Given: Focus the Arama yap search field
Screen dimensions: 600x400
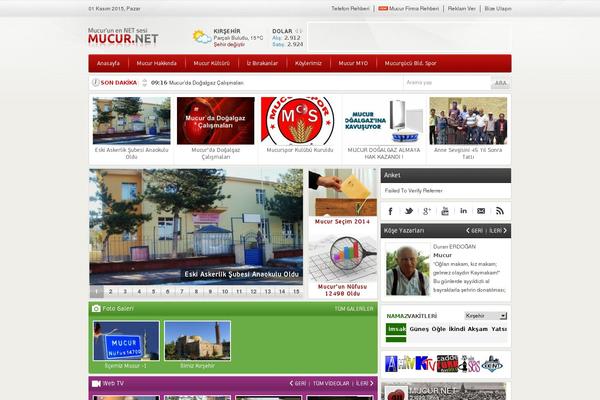Looking at the screenshot, I should click(447, 83).
